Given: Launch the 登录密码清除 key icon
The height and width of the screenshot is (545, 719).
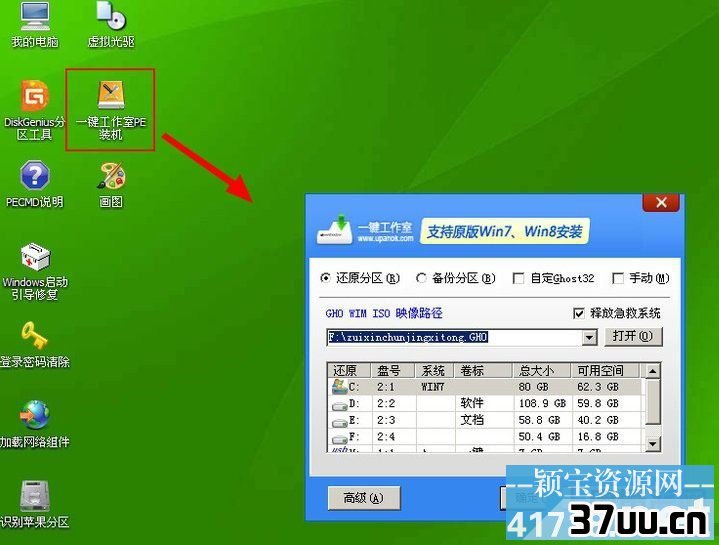Looking at the screenshot, I should [35, 345].
